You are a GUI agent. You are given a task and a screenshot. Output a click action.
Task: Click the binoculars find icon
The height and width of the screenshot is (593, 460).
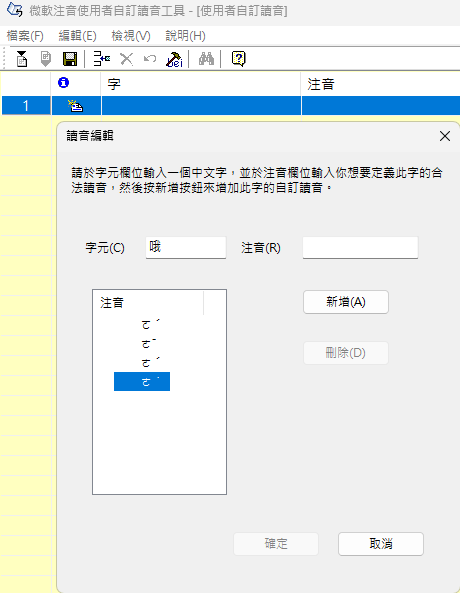coord(207,59)
